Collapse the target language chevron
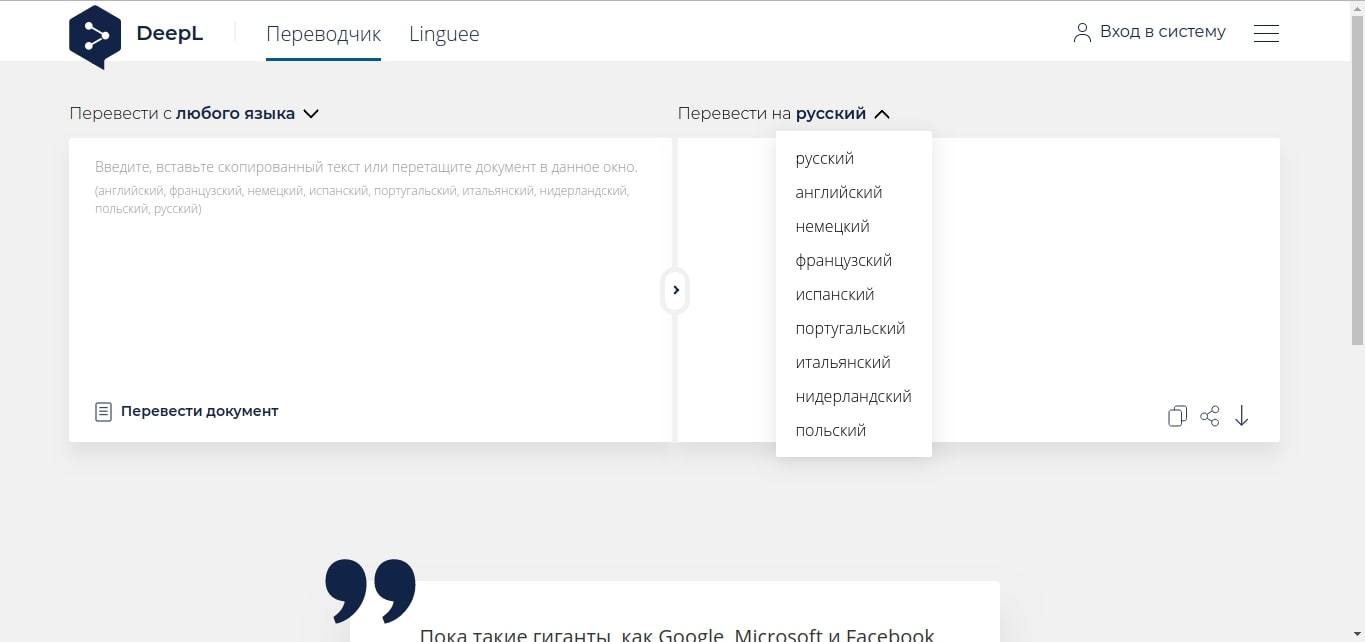Image resolution: width=1365 pixels, height=642 pixels. [882, 114]
